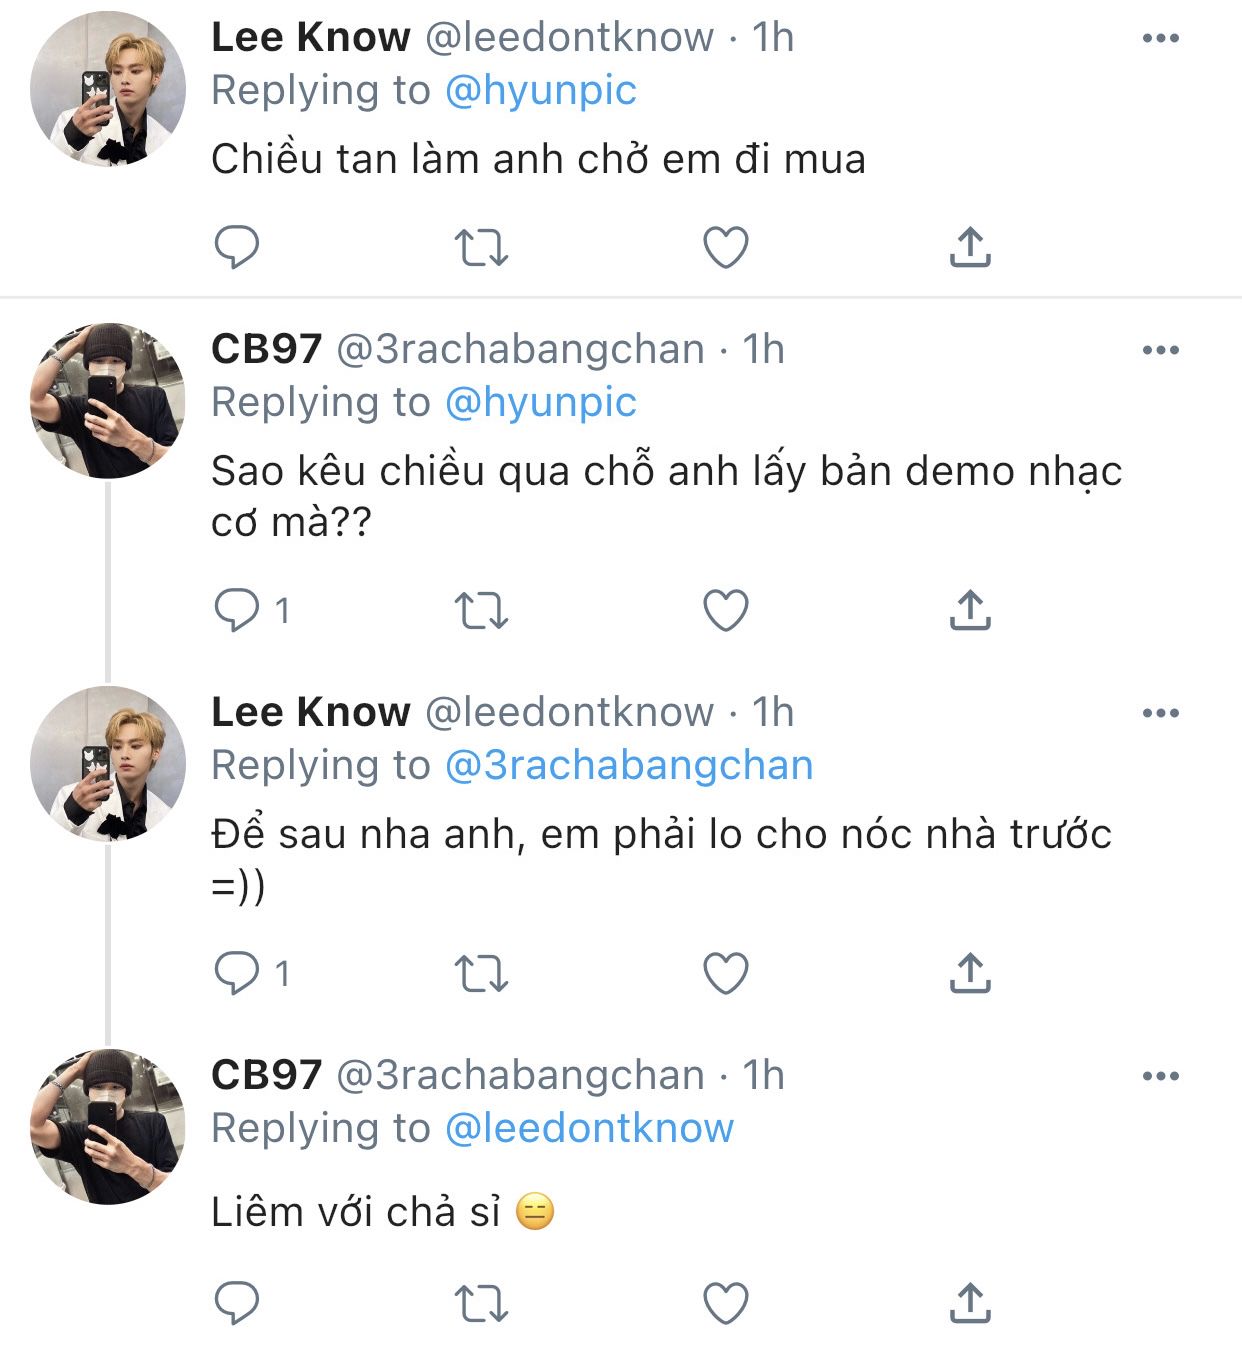Like CB97's 'bản demo nhạc' tweet
Viewport: 1242px width, 1351px height.
pyautogui.click(x=726, y=610)
